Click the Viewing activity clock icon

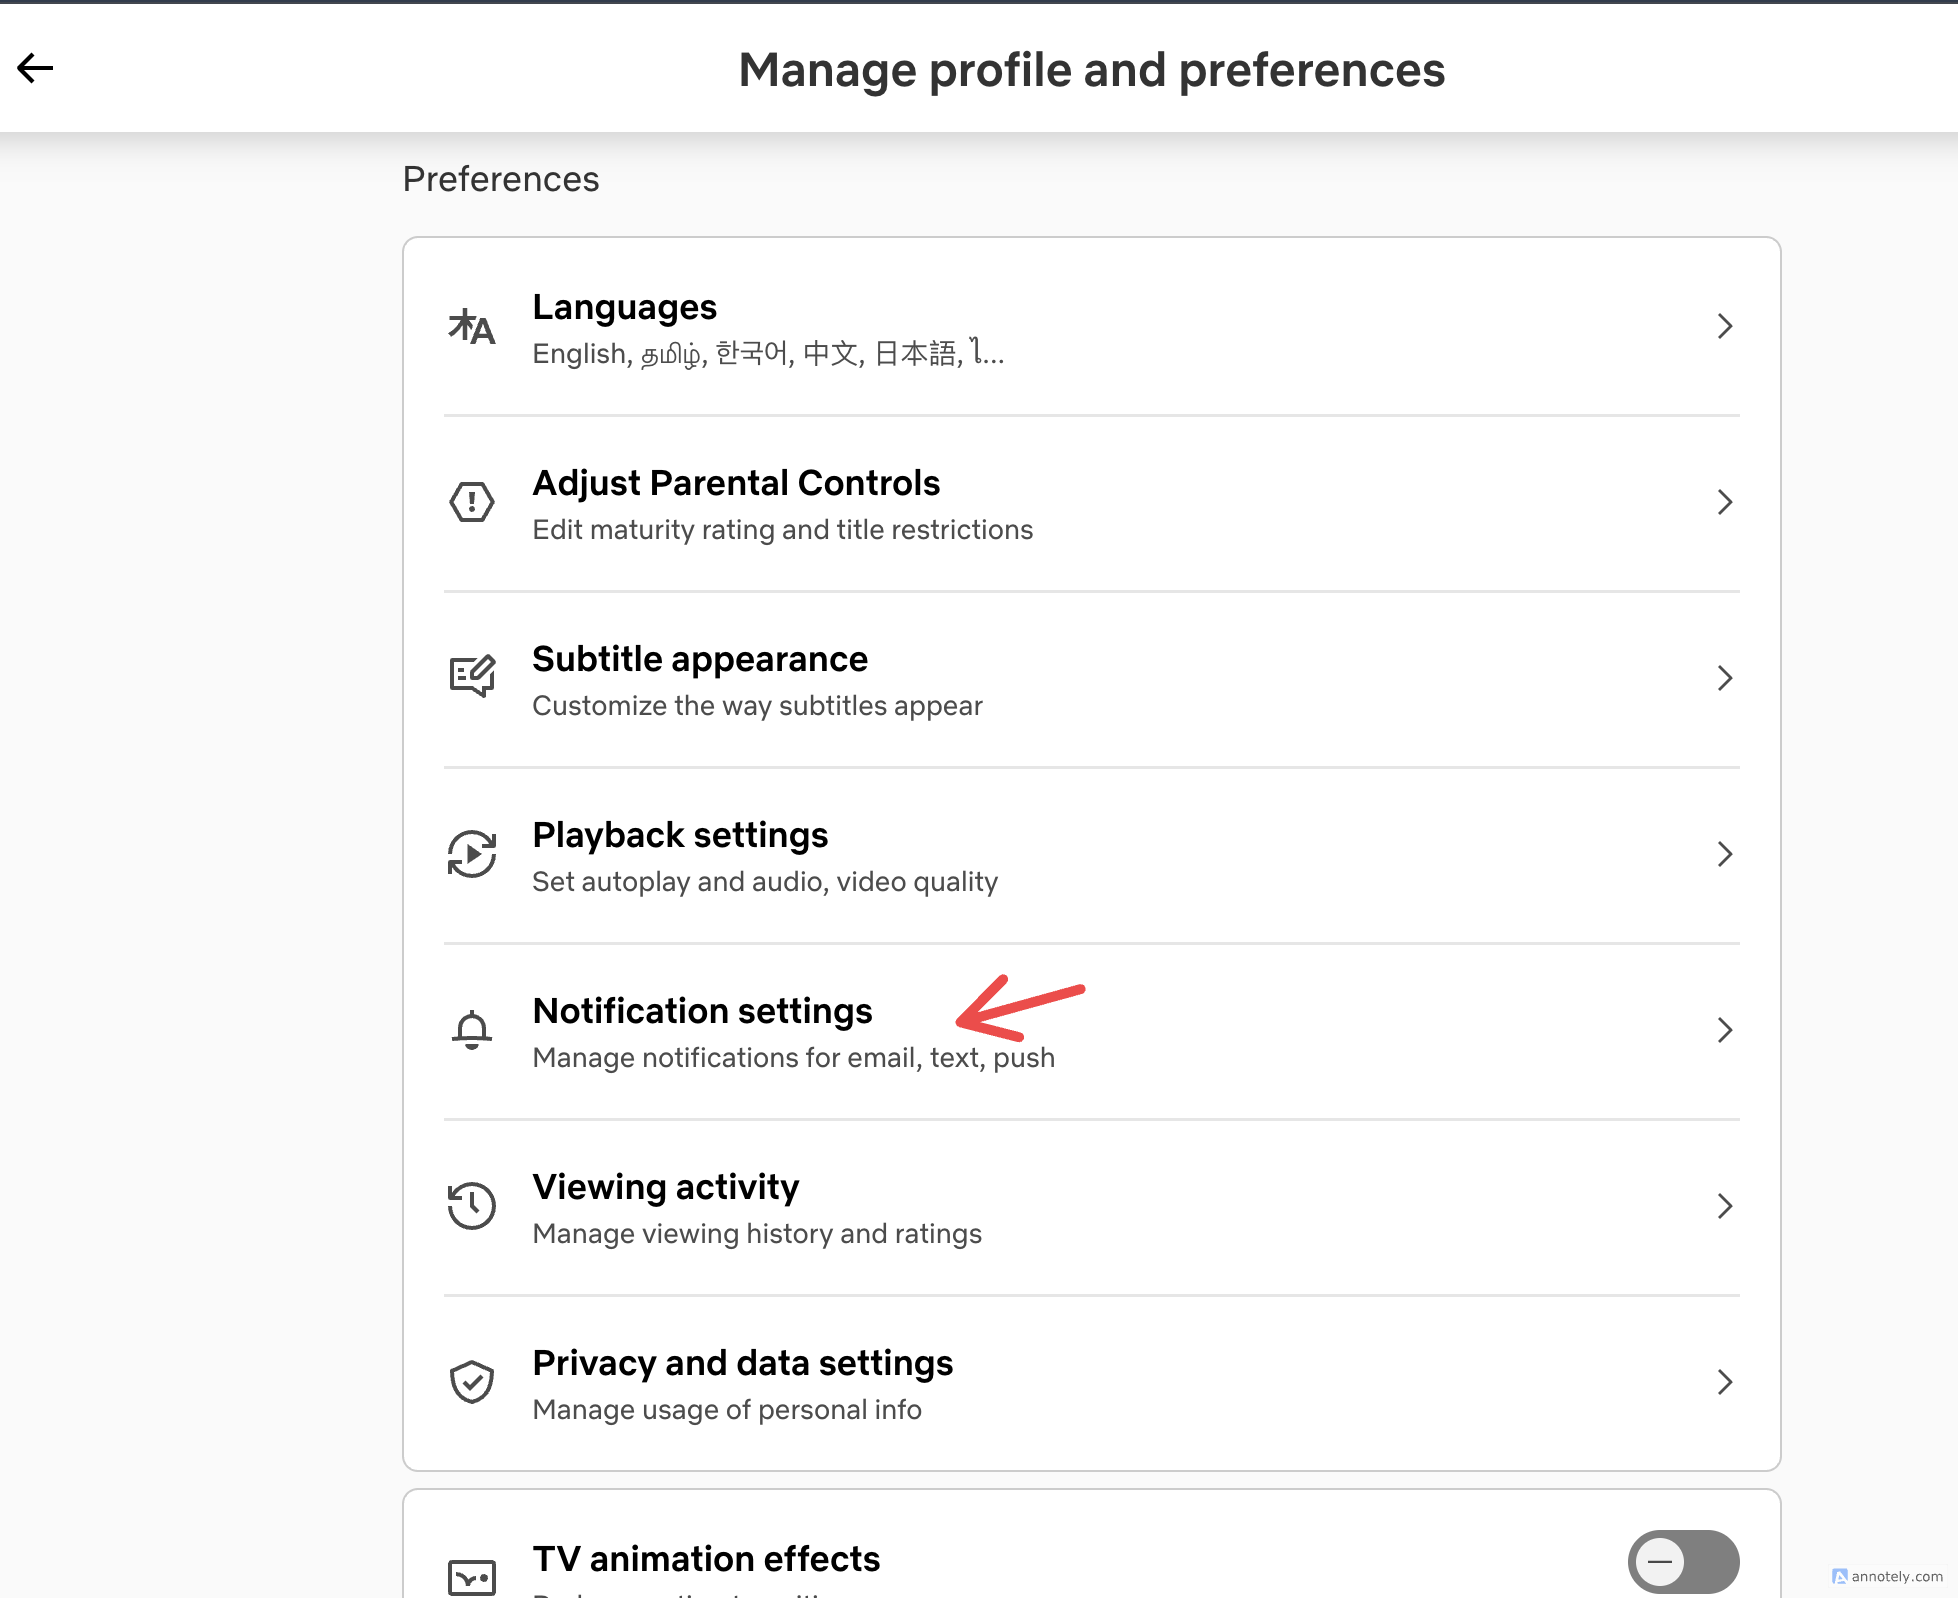(x=471, y=1205)
